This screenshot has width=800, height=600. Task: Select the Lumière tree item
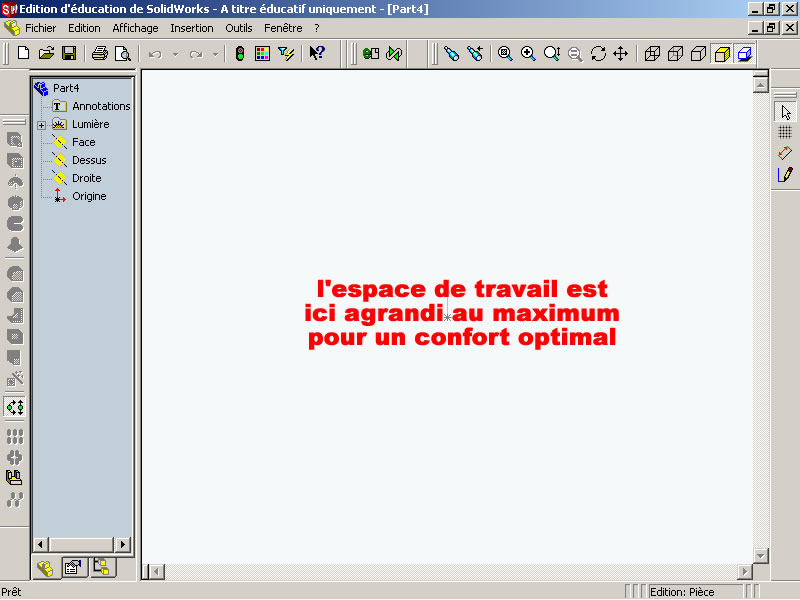91,124
